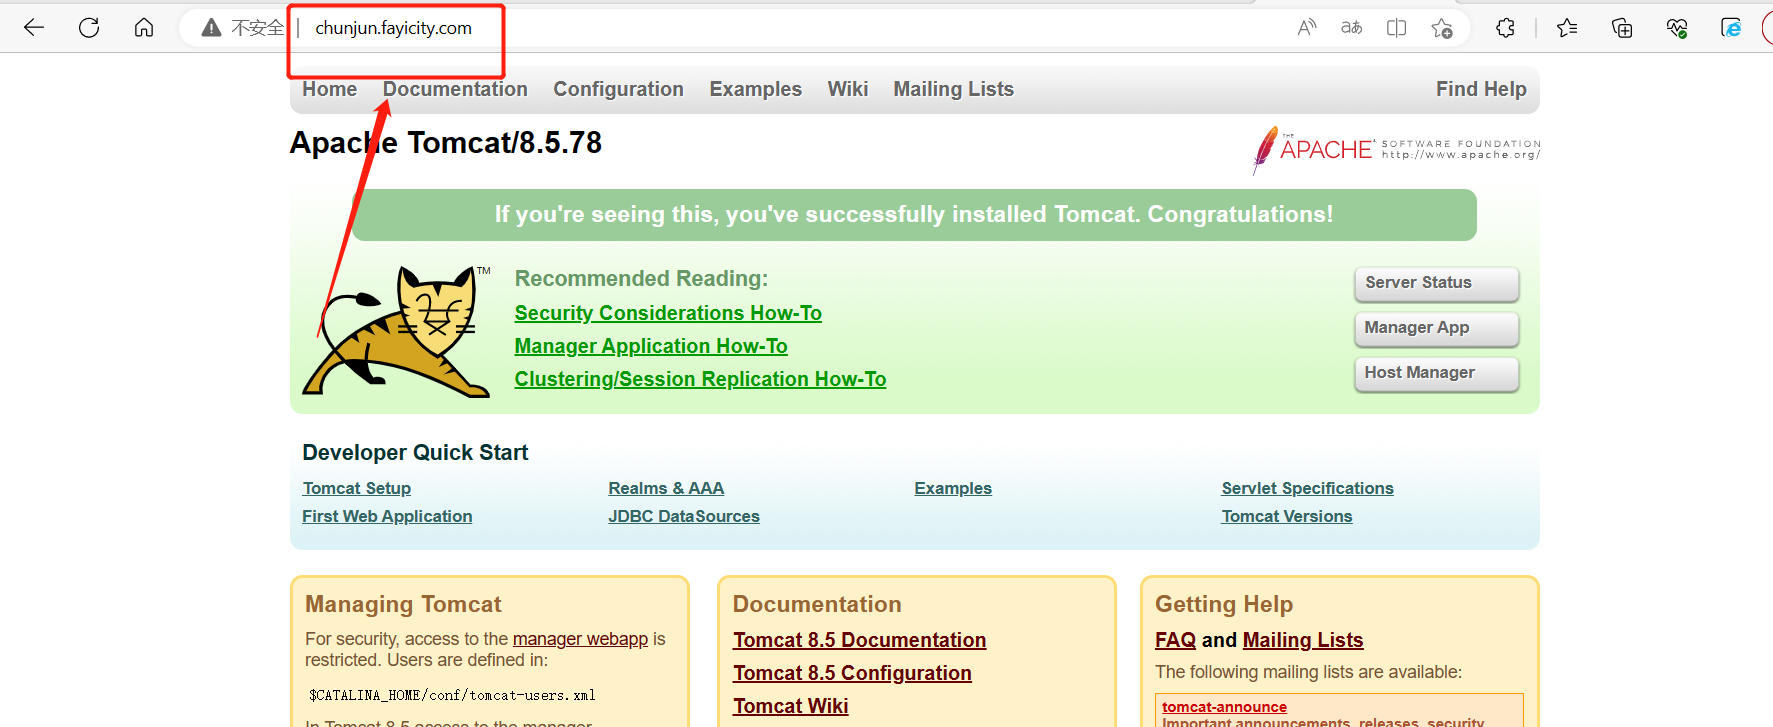Image resolution: width=1773 pixels, height=727 pixels.
Task: Open the manager webapp link
Action: coord(580,639)
